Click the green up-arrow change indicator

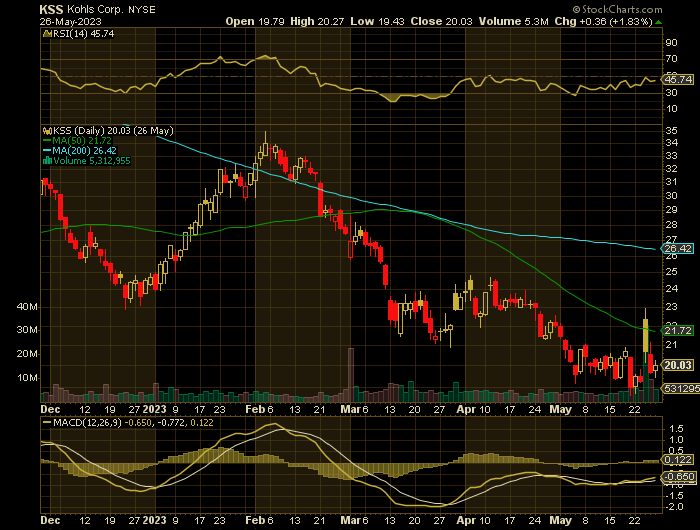[x=658, y=22]
